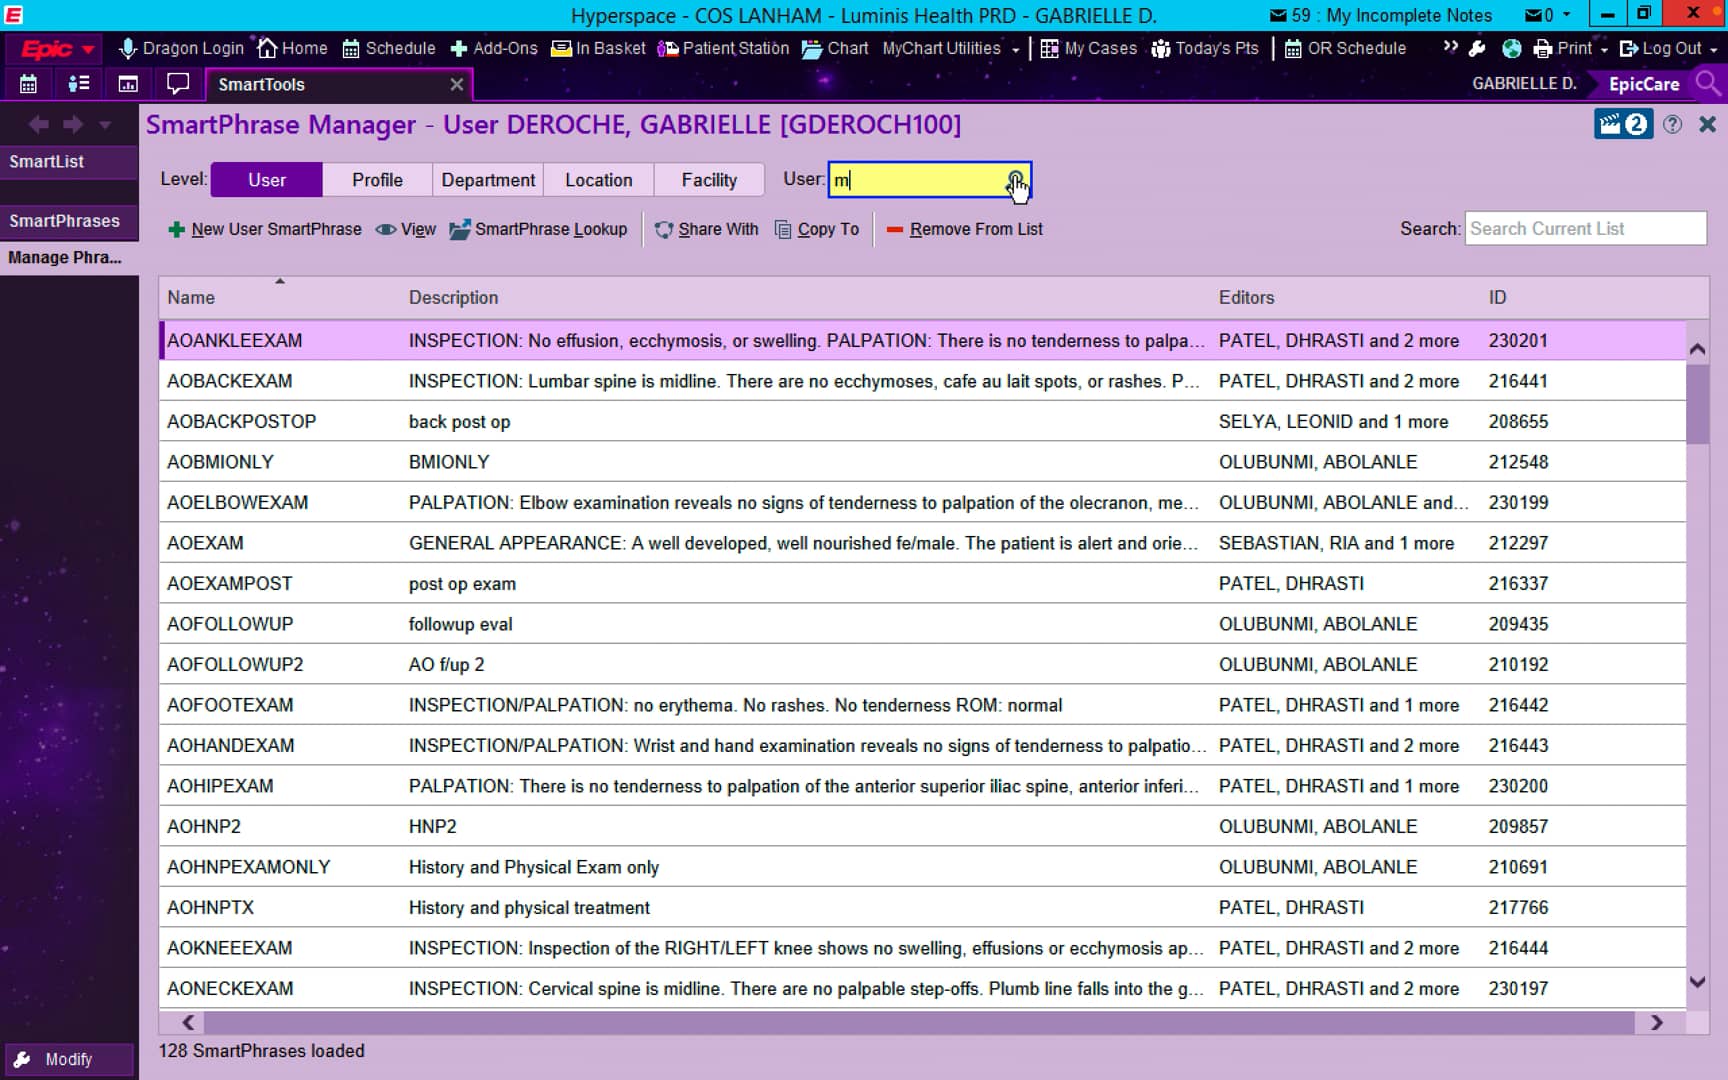Open the Schedule activity

[389, 48]
